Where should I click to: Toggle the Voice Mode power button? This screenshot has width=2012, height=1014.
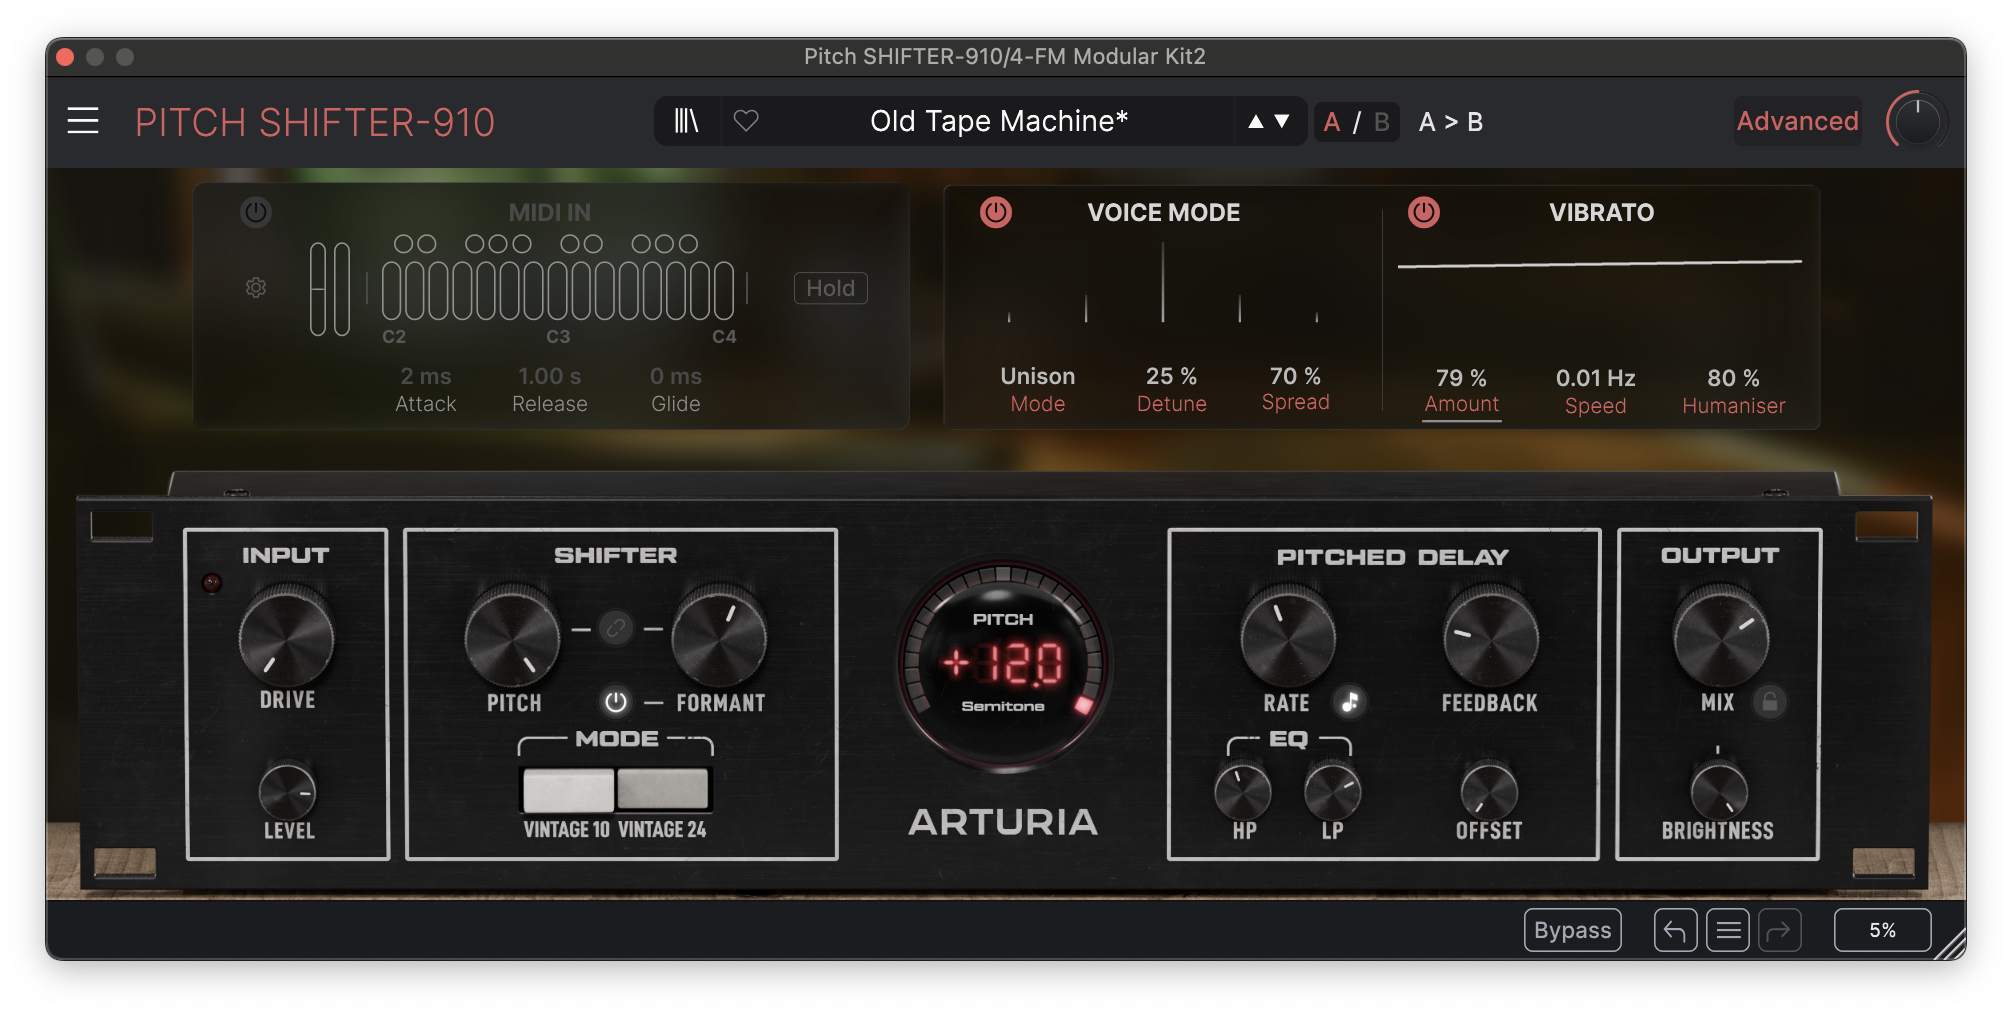(993, 212)
